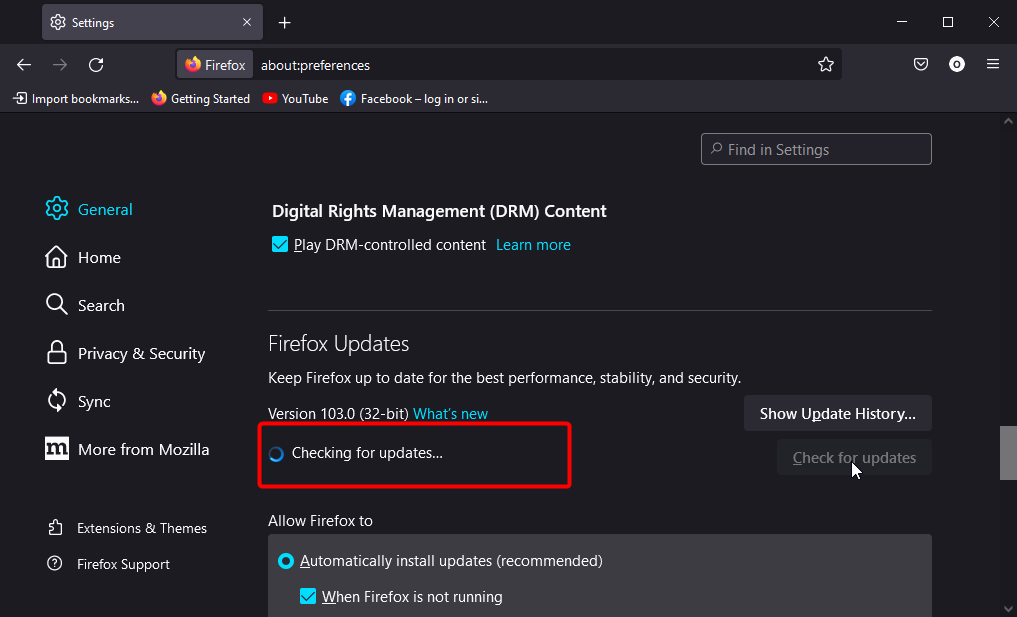
Task: Open the Home settings category
Action: [x=83, y=258]
